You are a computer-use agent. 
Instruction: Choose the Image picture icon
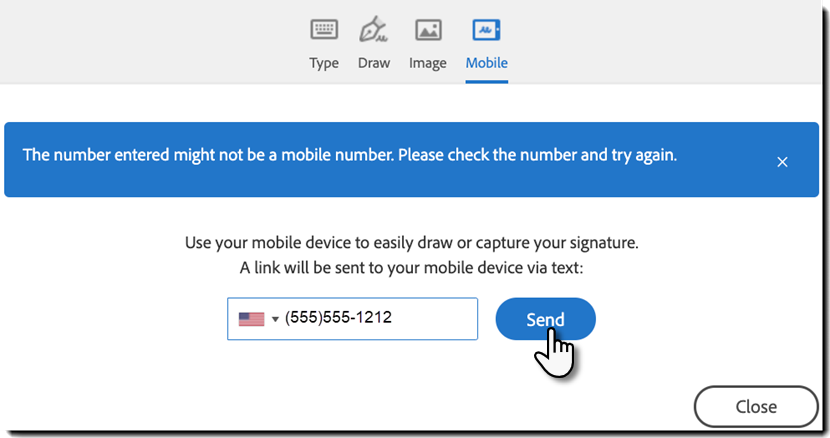tap(428, 30)
